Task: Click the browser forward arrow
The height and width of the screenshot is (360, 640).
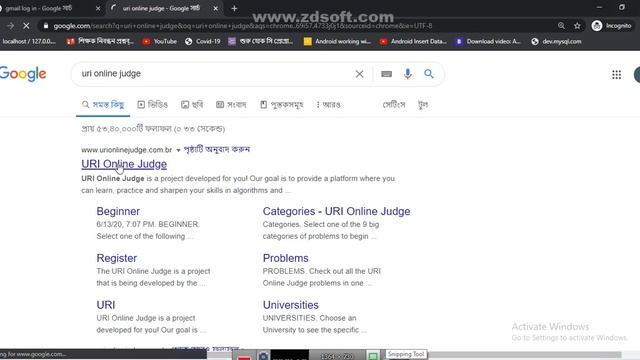Action: point(10,26)
